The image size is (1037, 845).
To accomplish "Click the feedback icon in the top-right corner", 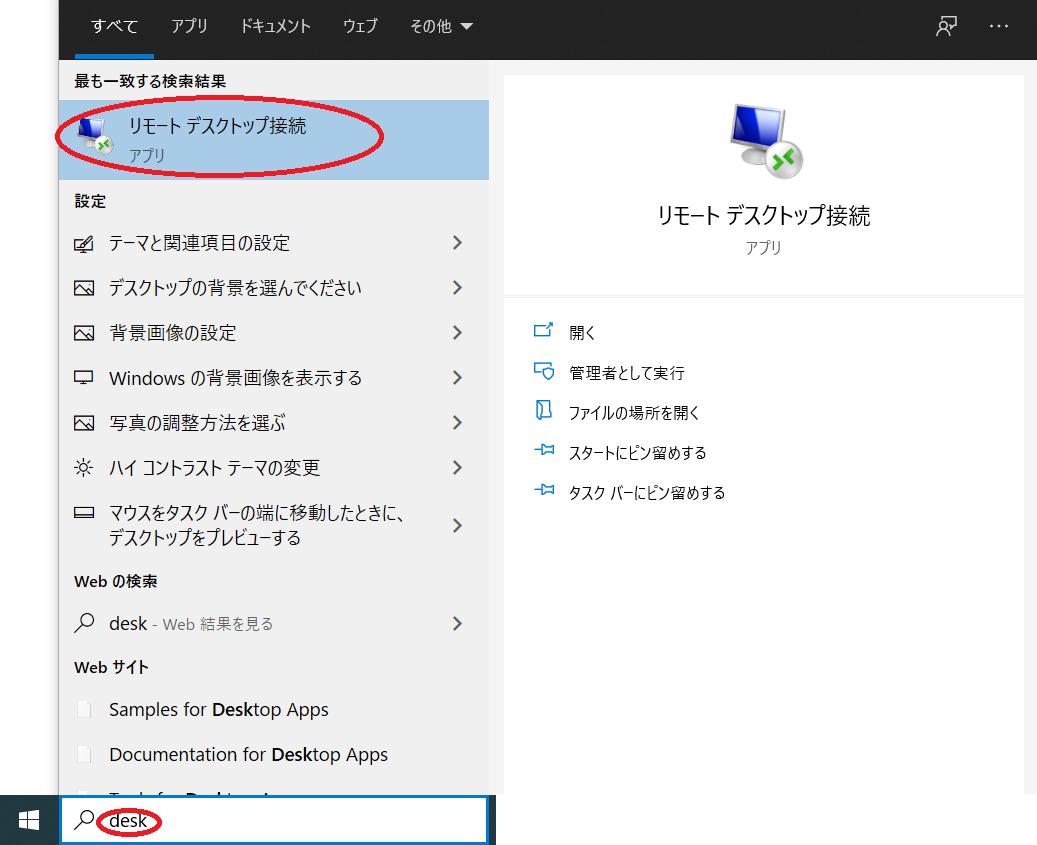I will 945,26.
